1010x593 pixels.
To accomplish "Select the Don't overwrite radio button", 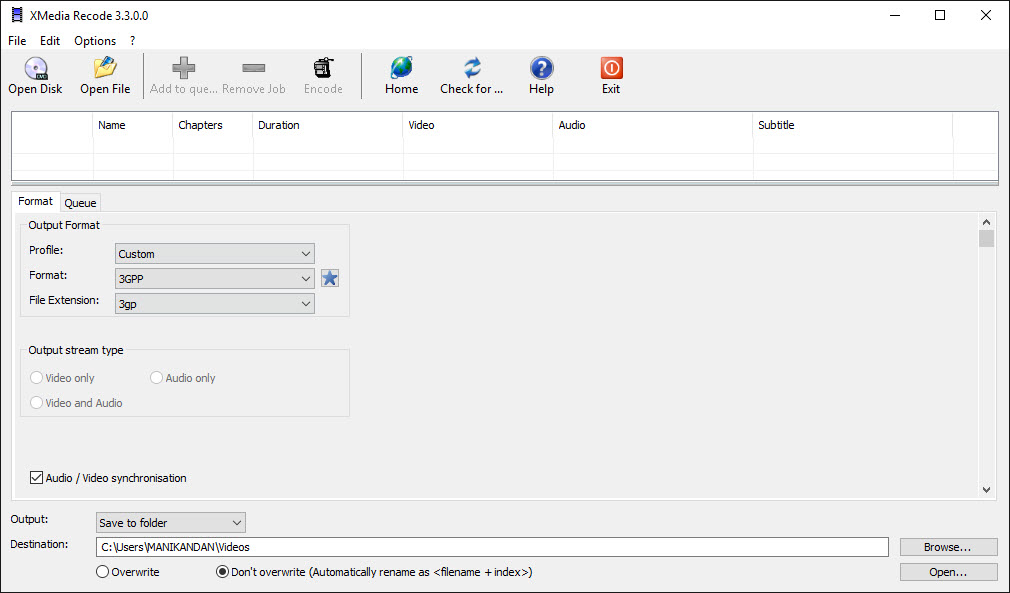I will pos(222,572).
